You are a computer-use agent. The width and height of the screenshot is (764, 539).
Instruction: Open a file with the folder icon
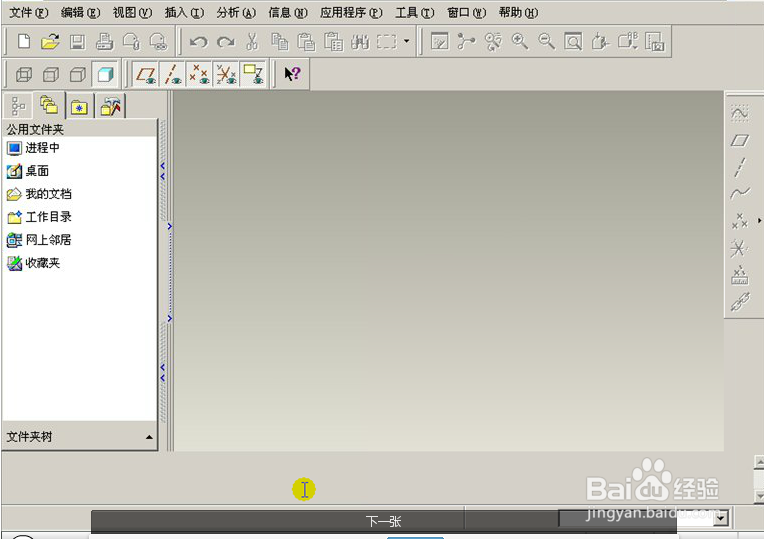pyautogui.click(x=50, y=41)
